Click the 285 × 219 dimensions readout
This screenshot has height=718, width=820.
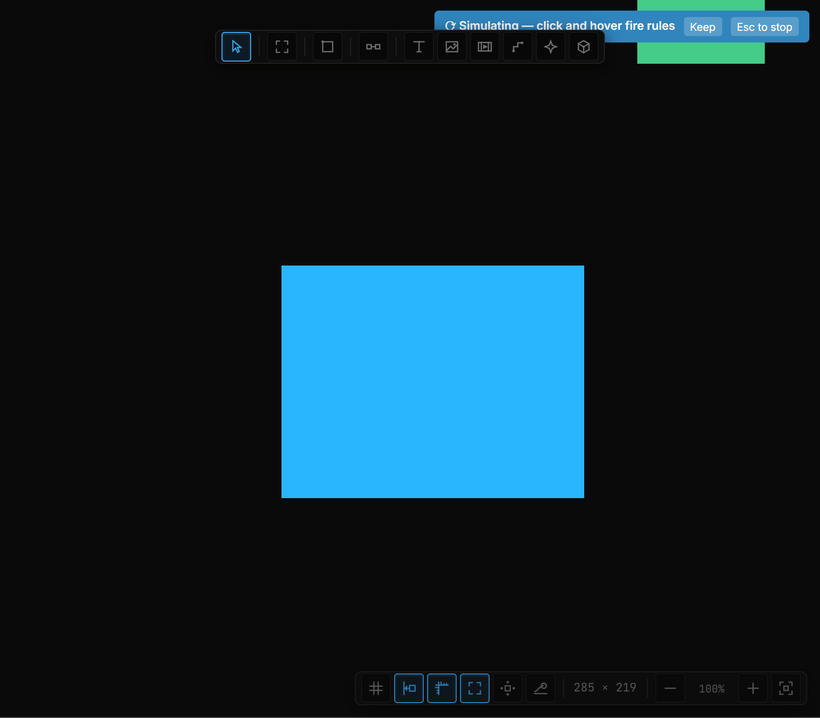[605, 688]
